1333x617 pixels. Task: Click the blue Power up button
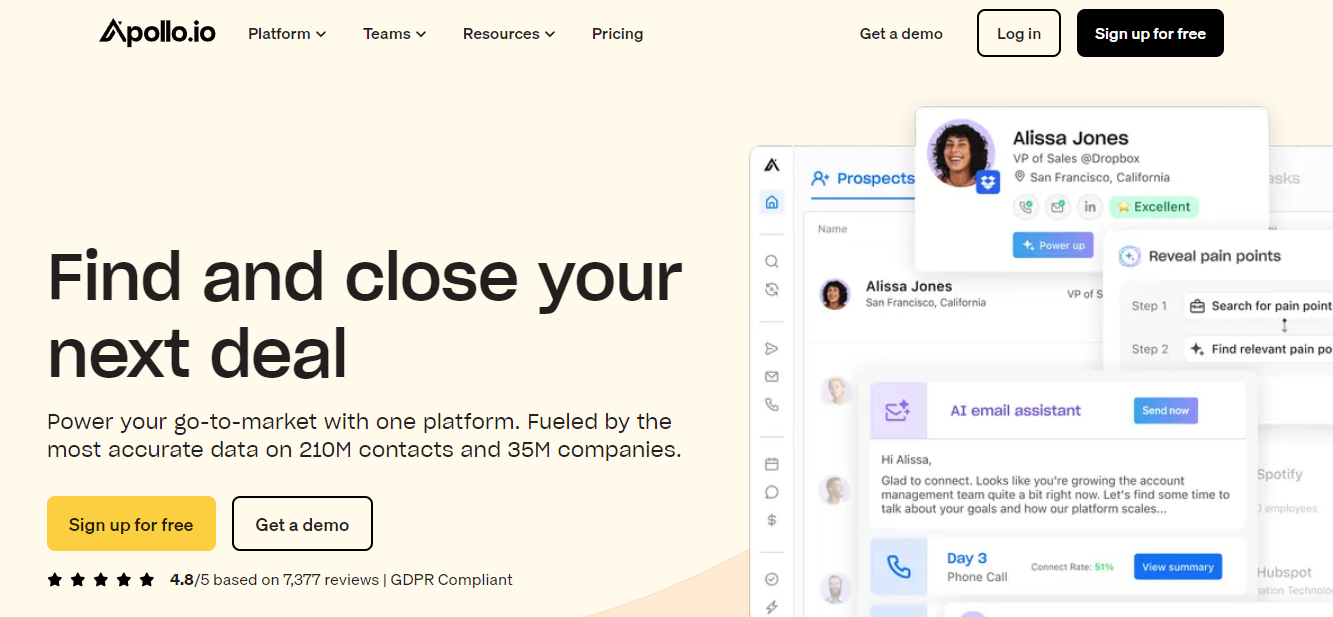point(1052,245)
